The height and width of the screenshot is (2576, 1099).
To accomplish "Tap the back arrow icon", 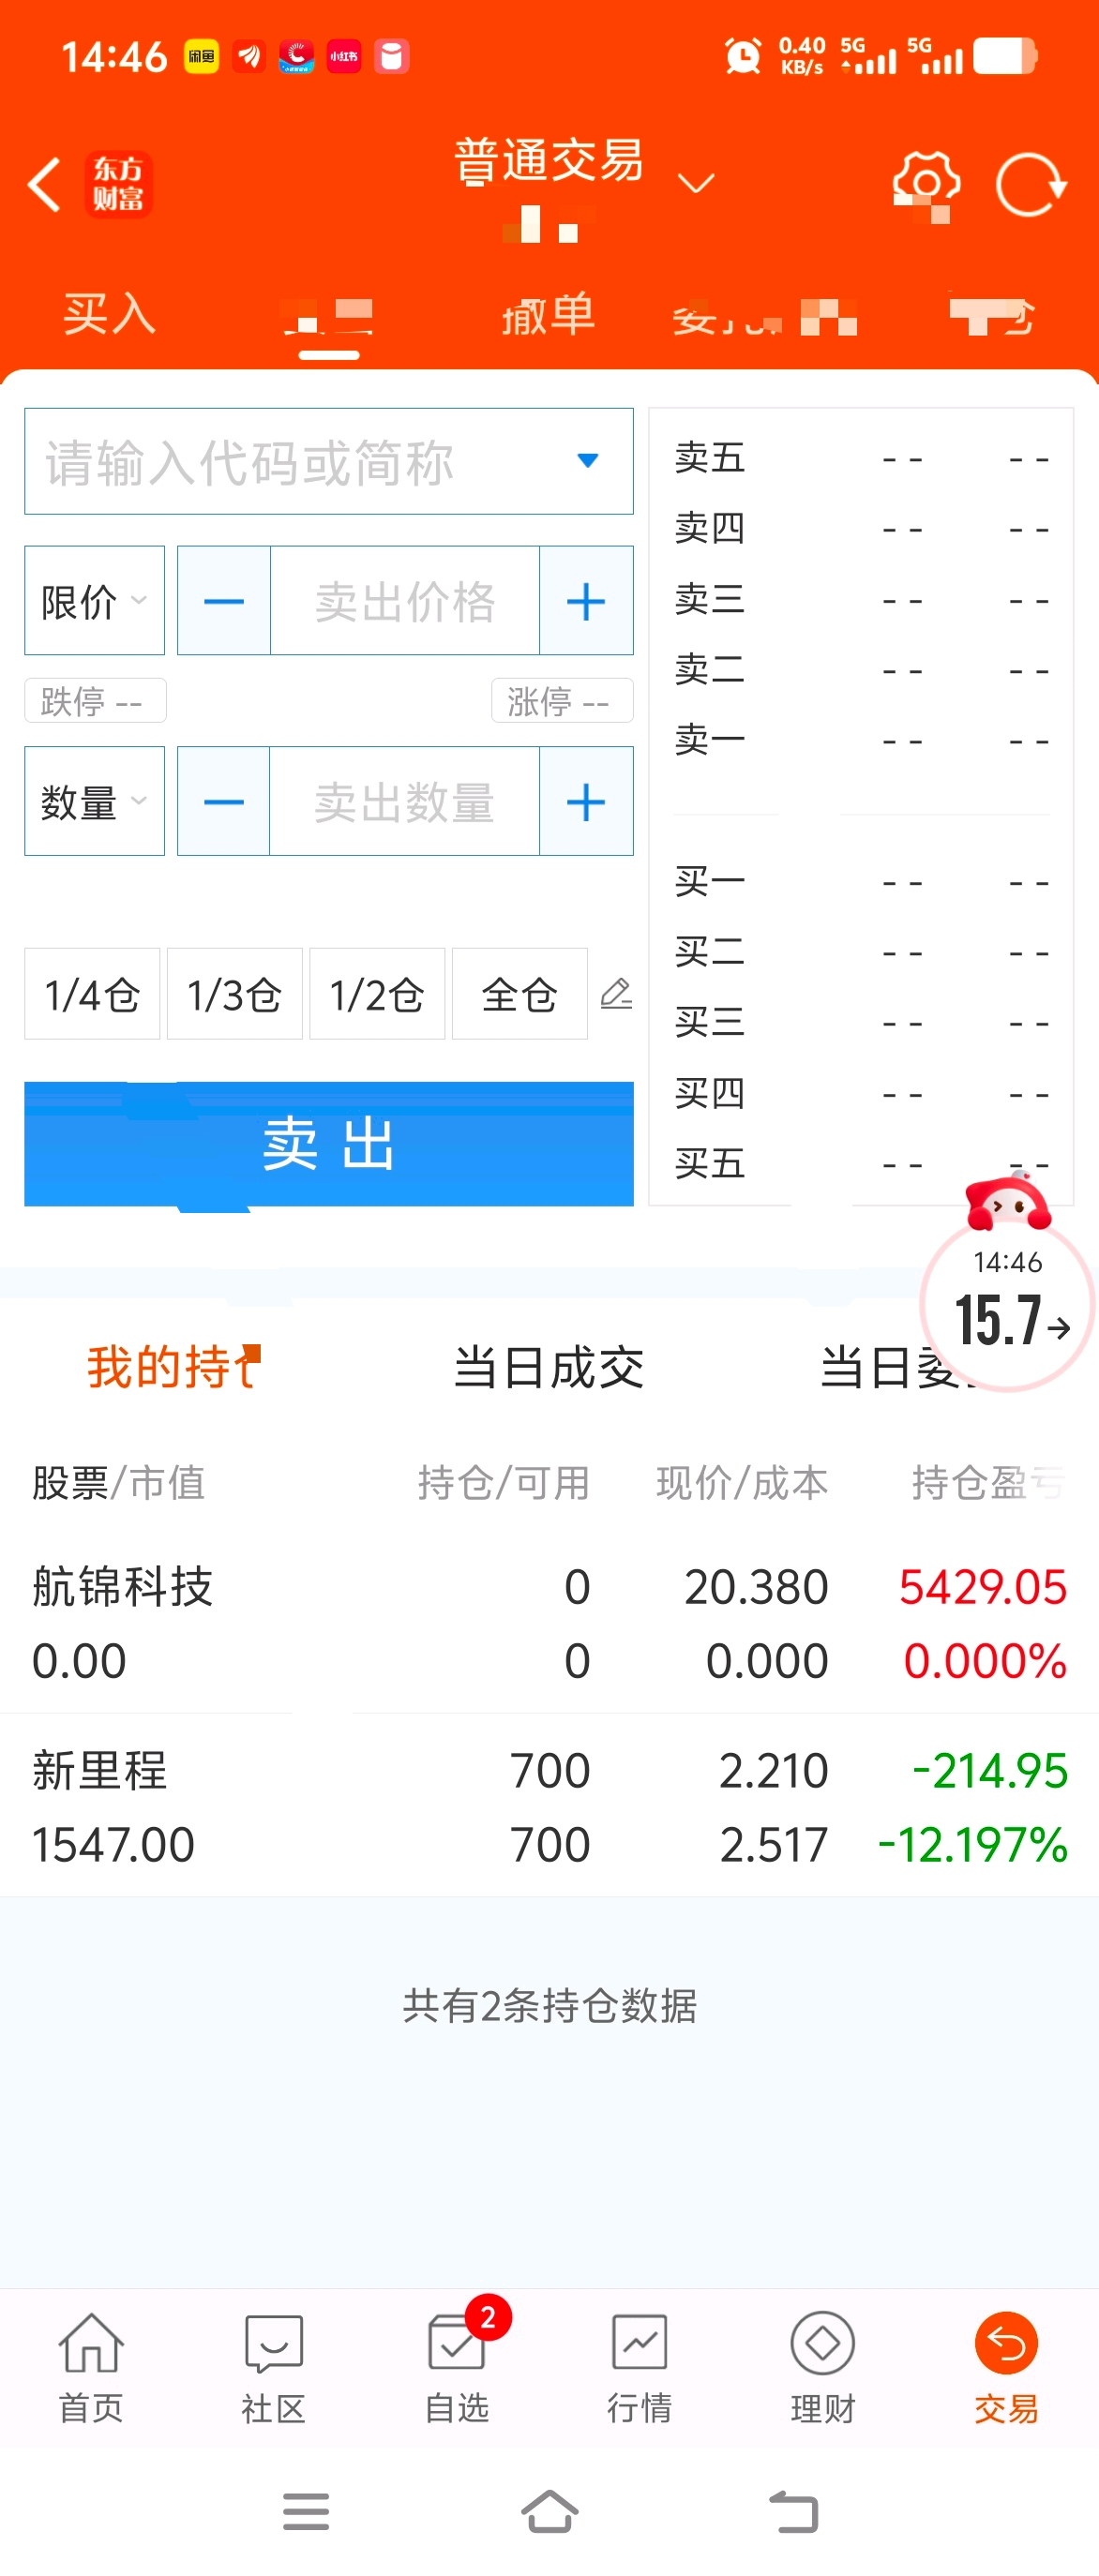I will pos(44,185).
